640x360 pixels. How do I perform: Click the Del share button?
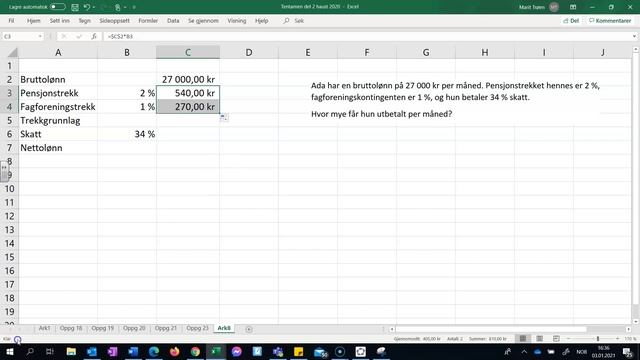[571, 21]
